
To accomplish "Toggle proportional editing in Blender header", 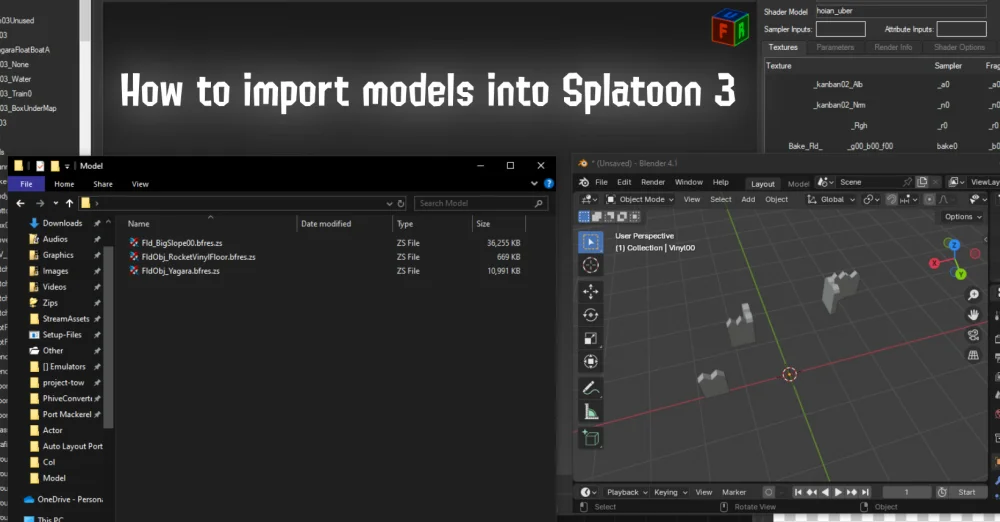I will (x=929, y=200).
